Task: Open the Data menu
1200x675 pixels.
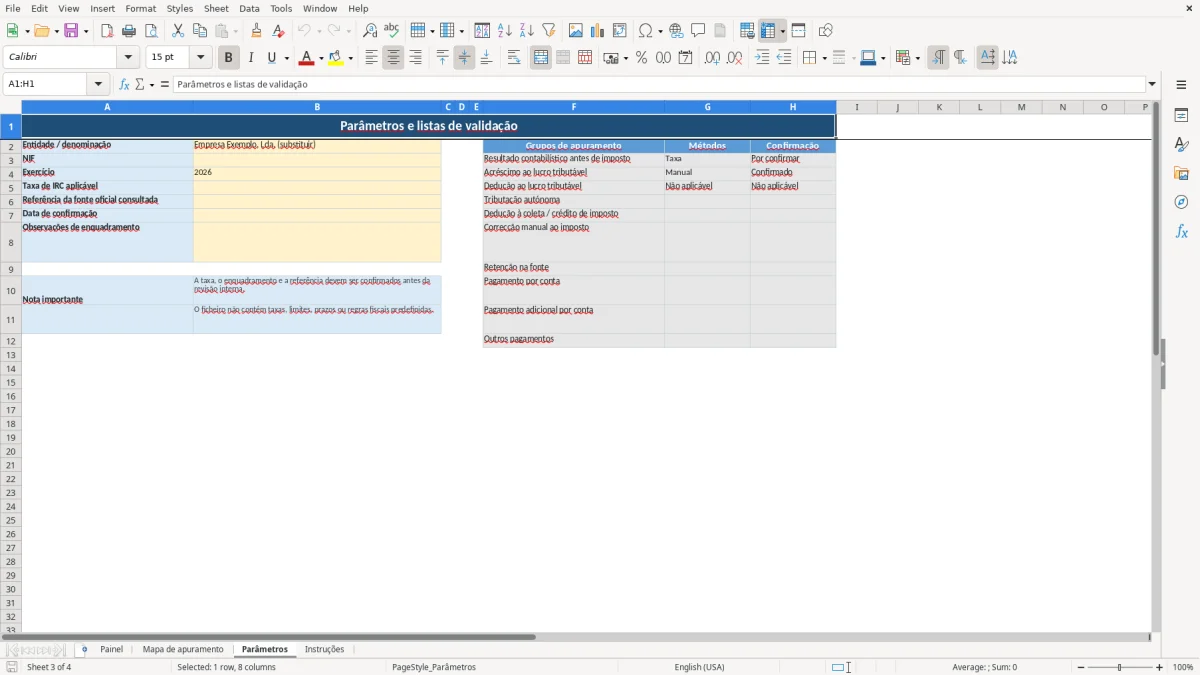Action: [x=249, y=8]
